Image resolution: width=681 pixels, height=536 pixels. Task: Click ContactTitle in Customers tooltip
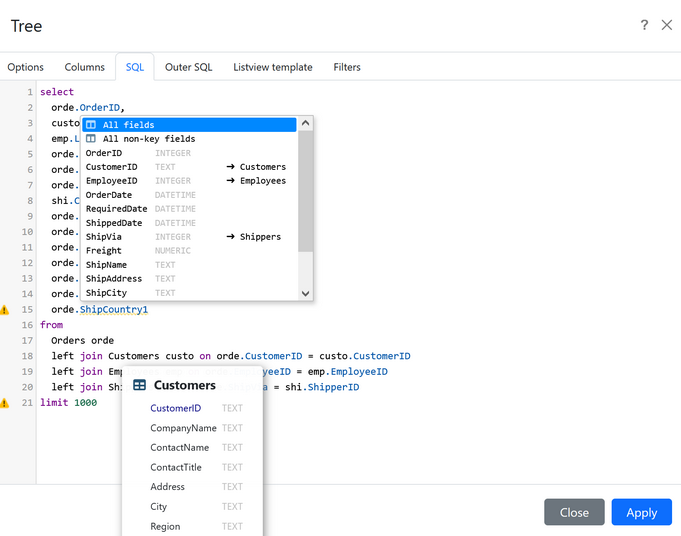point(176,467)
